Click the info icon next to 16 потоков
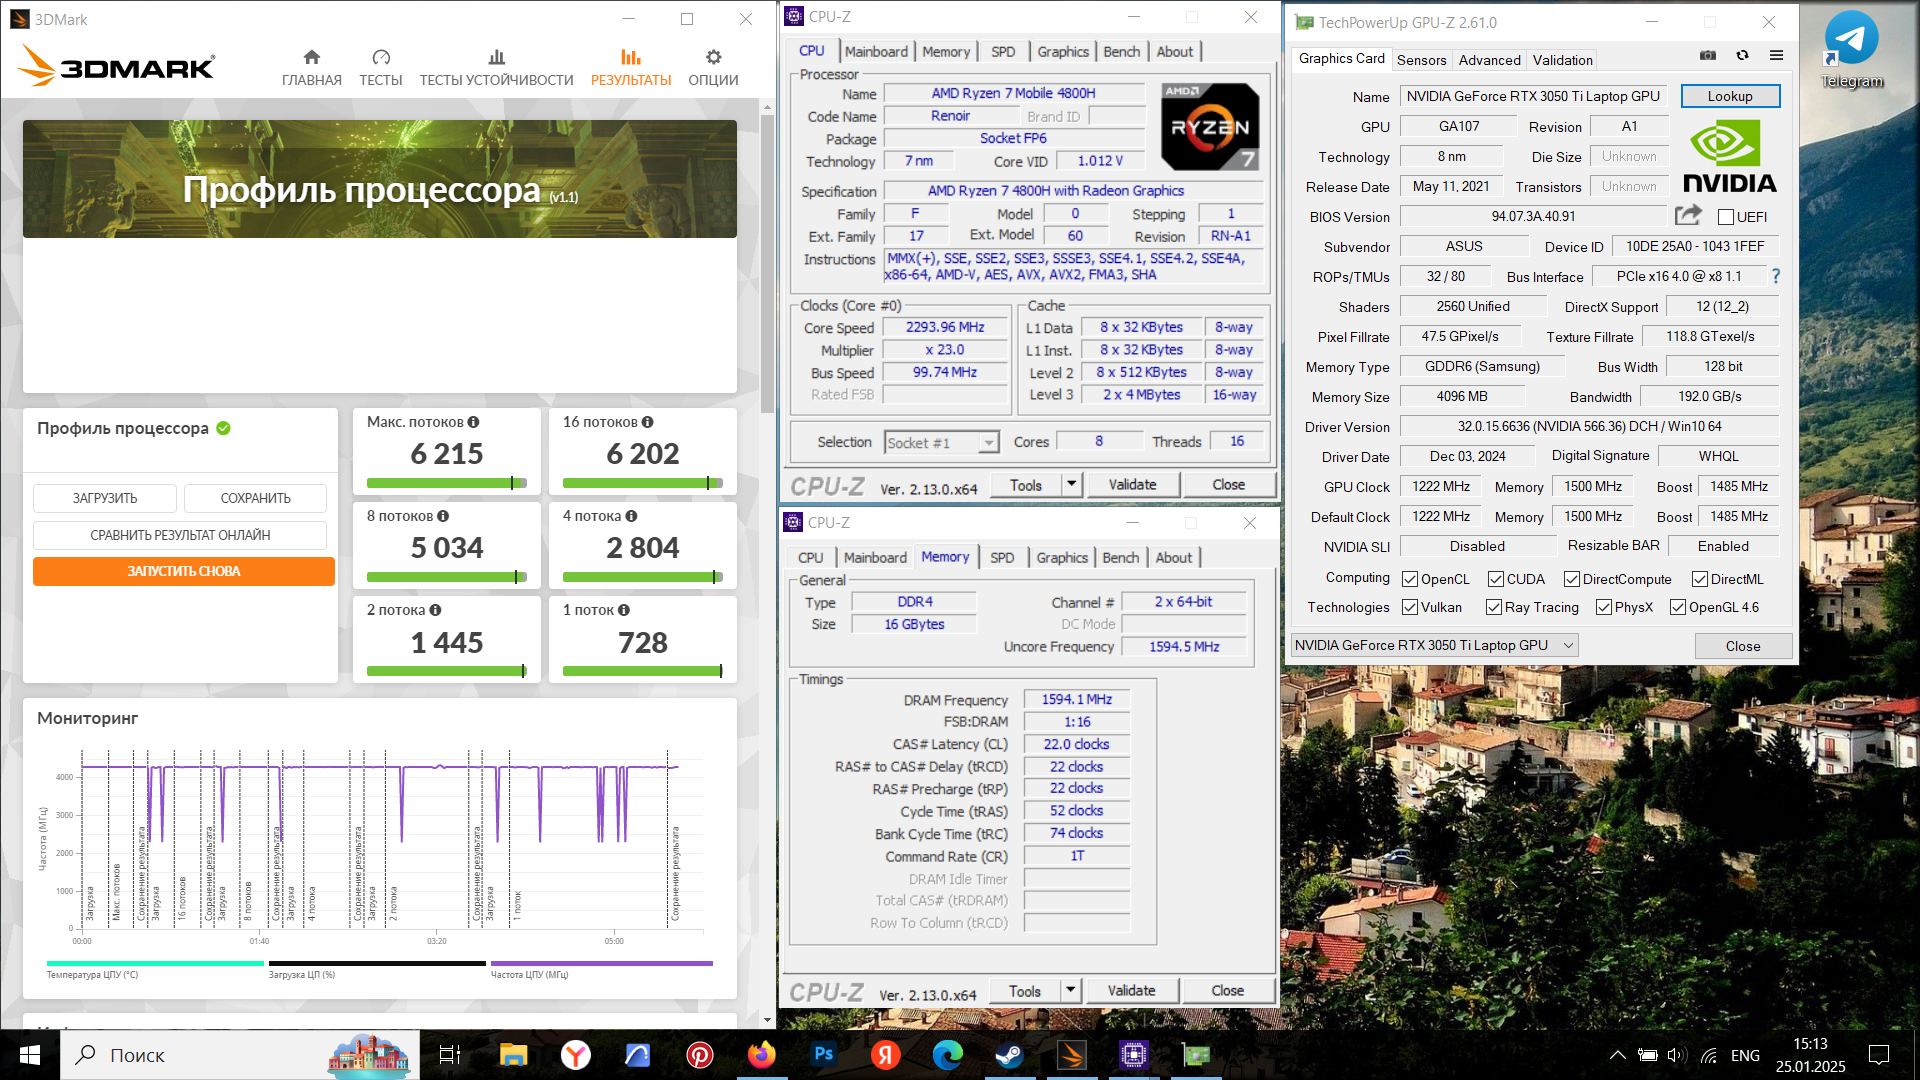 (x=647, y=422)
